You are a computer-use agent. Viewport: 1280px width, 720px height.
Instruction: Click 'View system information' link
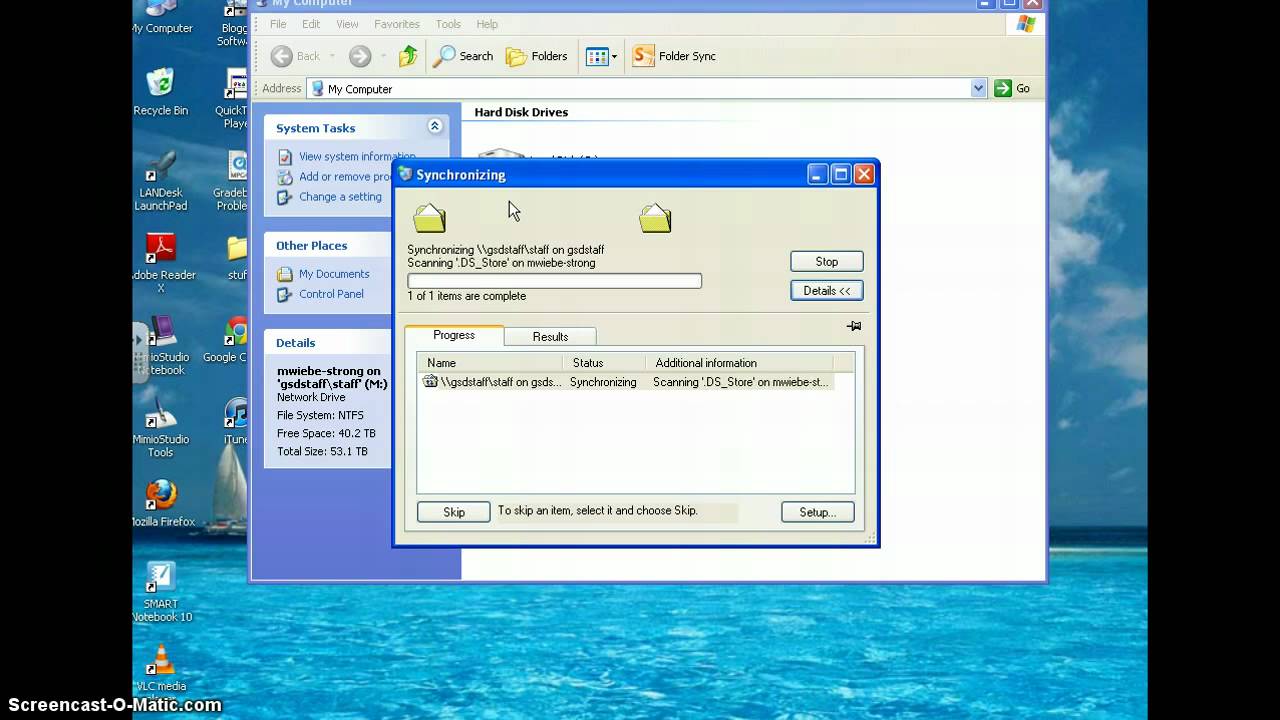tap(357, 157)
